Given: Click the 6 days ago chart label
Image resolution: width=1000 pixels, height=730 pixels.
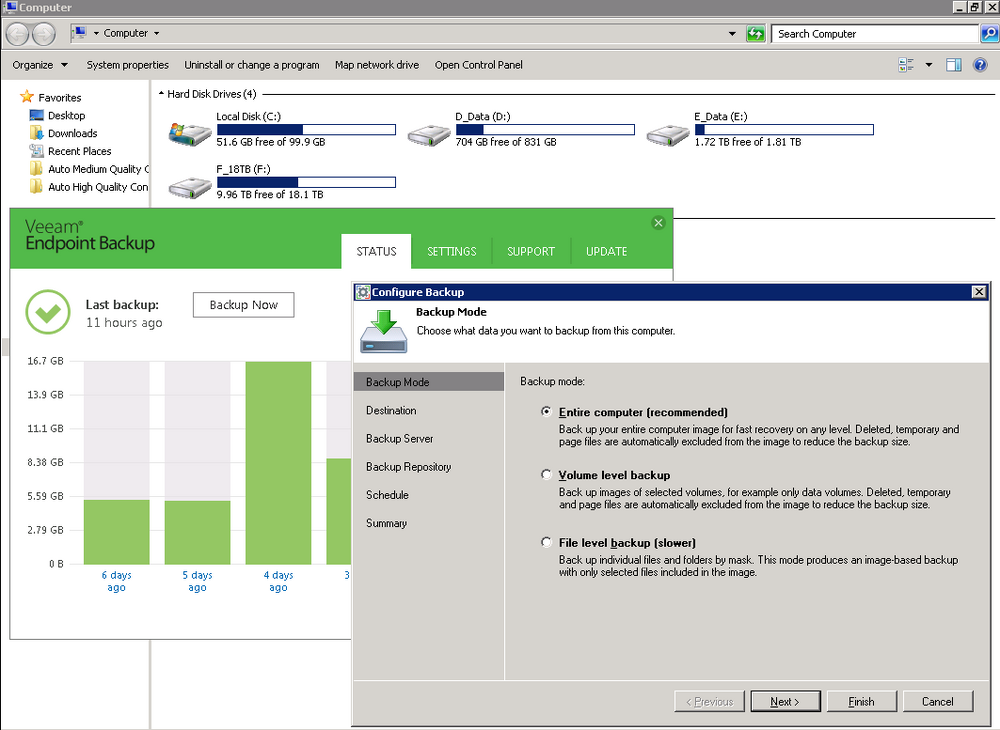Looking at the screenshot, I should (x=116, y=581).
